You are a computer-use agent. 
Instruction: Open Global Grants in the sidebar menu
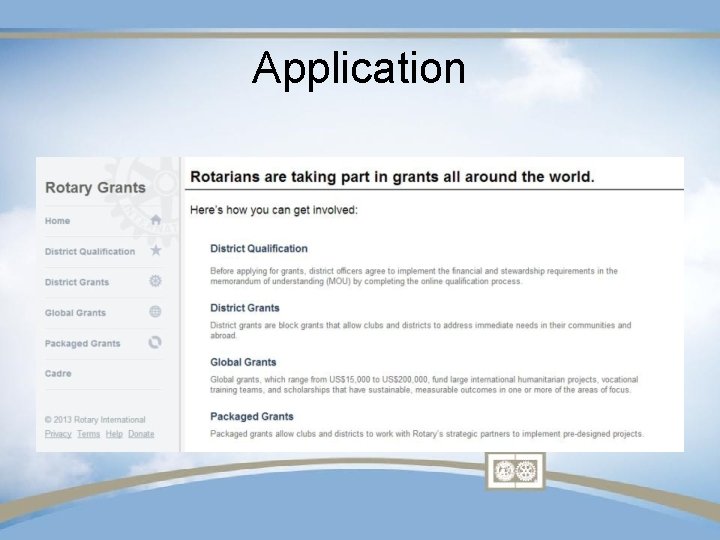(x=75, y=313)
